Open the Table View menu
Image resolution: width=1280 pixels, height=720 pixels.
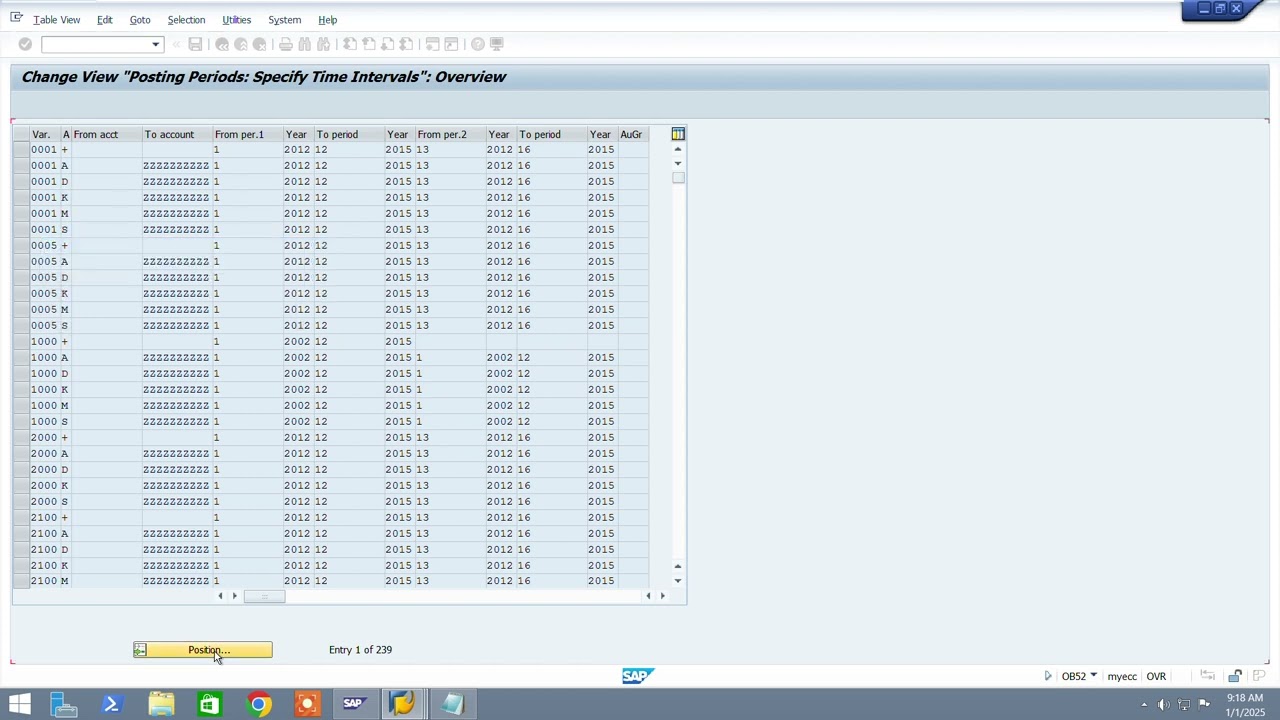57,20
